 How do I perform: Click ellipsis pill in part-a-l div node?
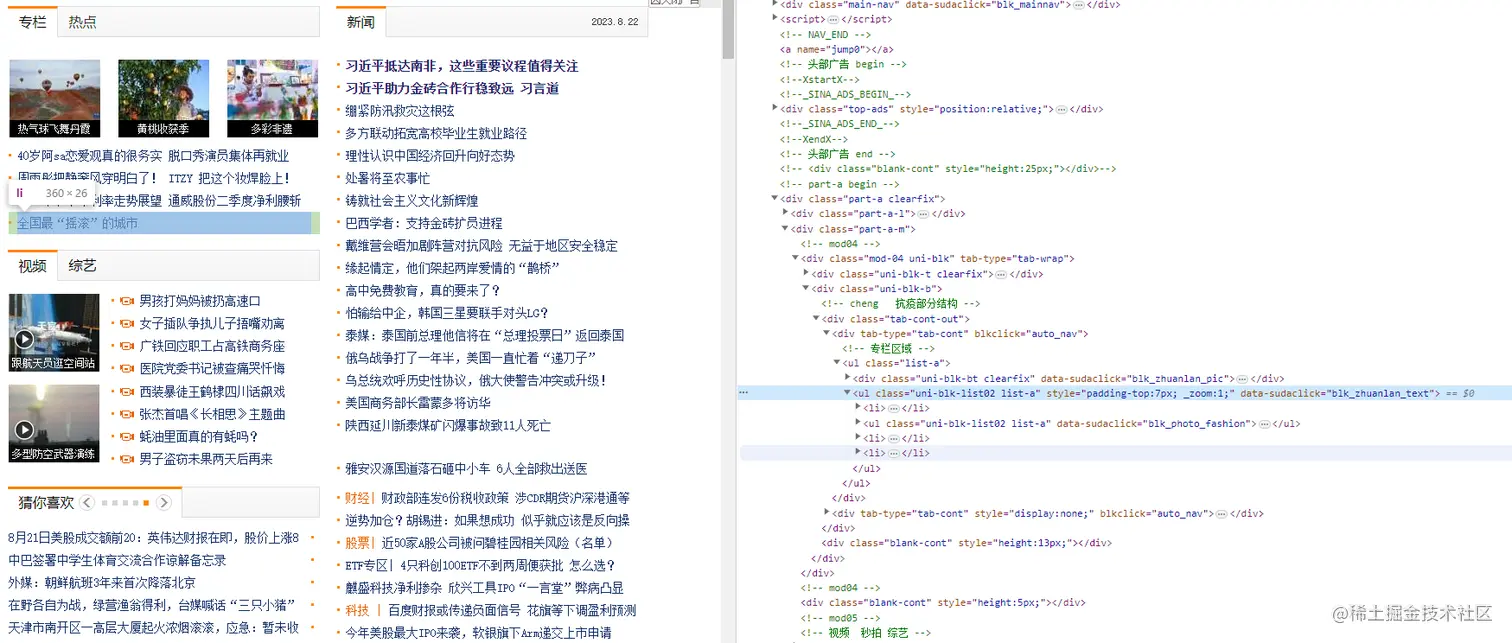pos(924,214)
